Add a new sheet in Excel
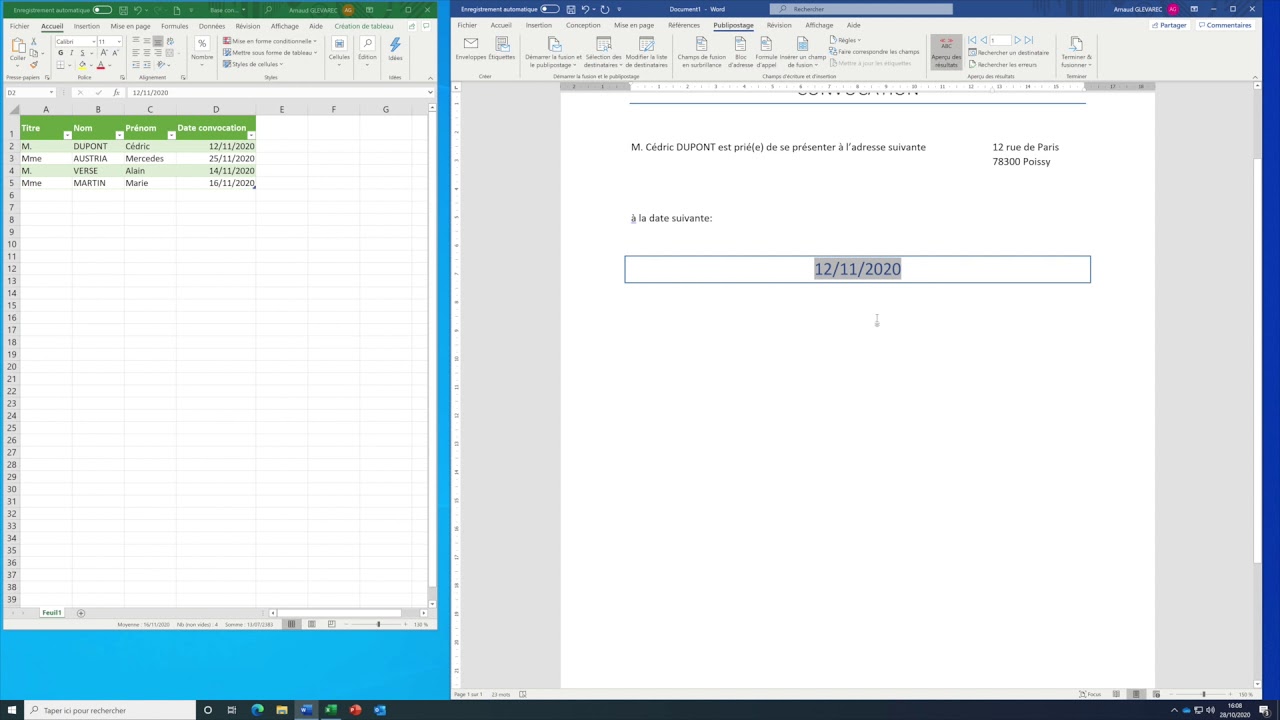Image resolution: width=1280 pixels, height=720 pixels. 81,613
